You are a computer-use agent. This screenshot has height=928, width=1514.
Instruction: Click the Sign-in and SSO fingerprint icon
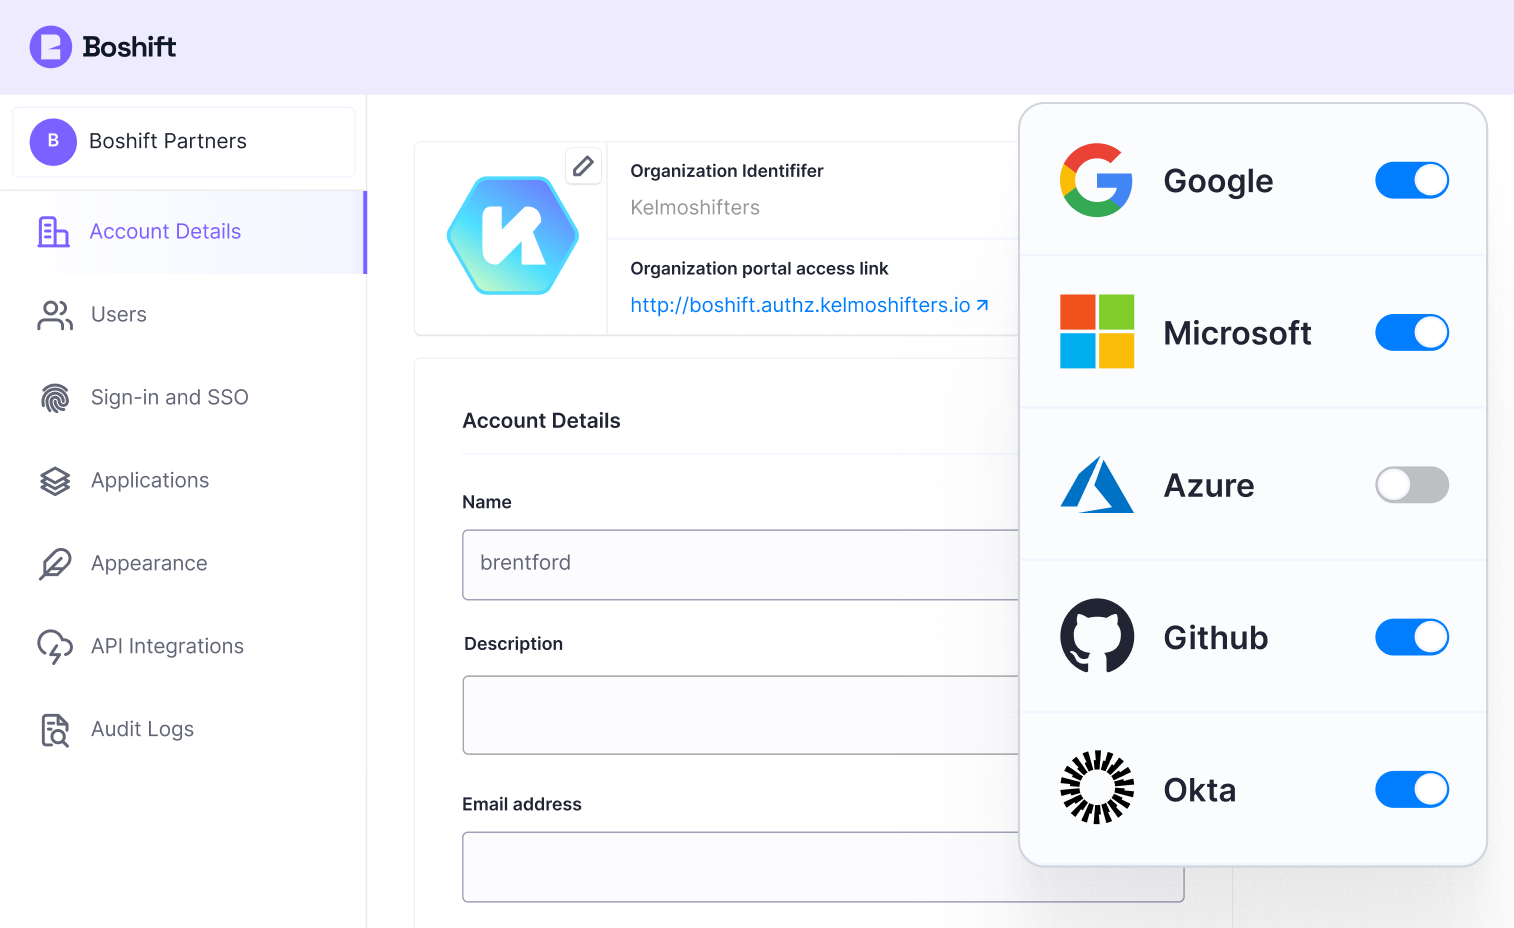point(55,398)
